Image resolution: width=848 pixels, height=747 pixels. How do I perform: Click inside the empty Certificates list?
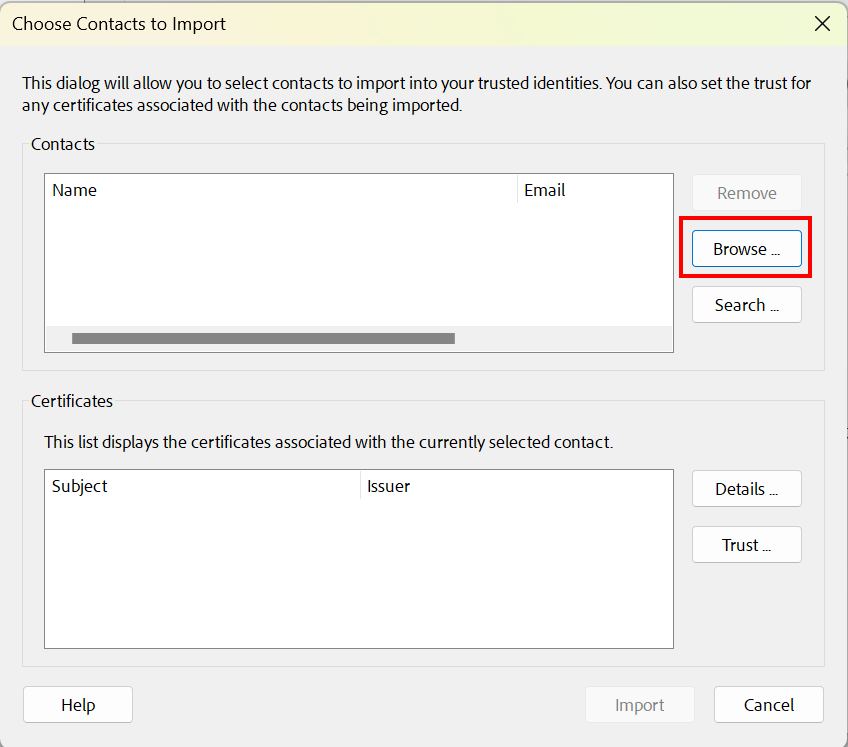click(350, 570)
